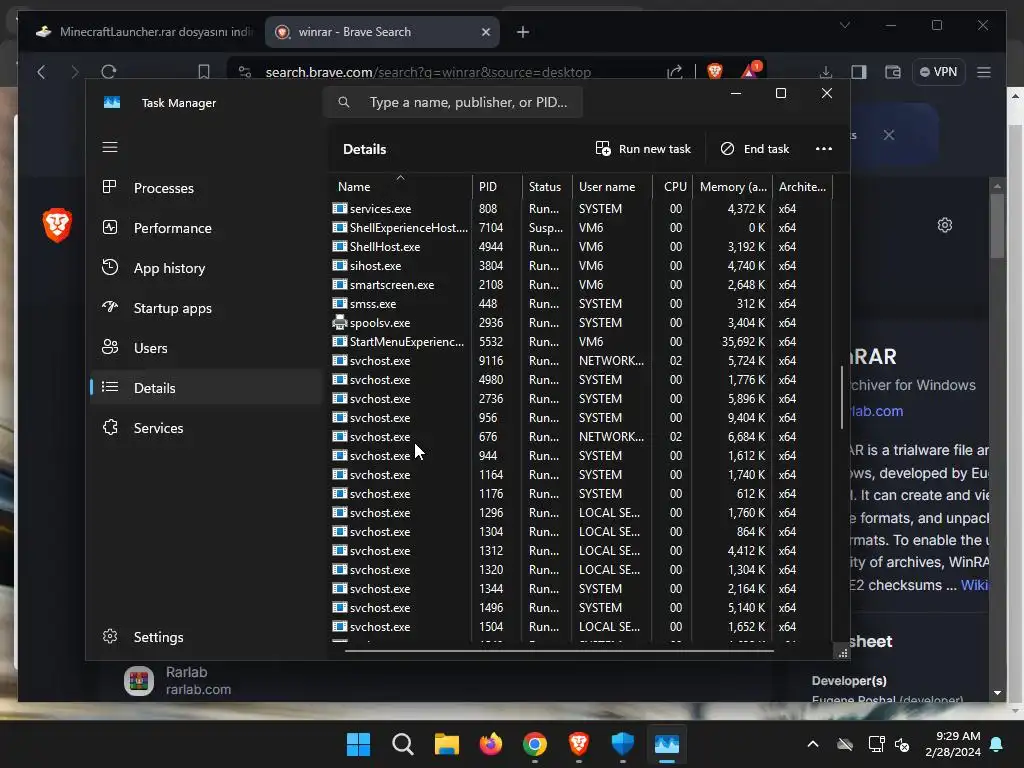
Task: Click the Task Manager app icon in title bar
Action: pyautogui.click(x=112, y=103)
